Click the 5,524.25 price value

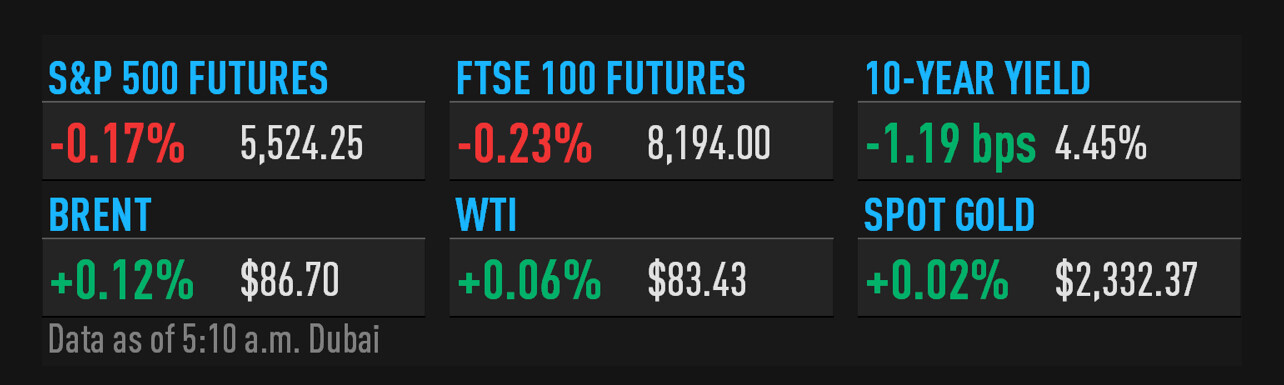coord(302,146)
